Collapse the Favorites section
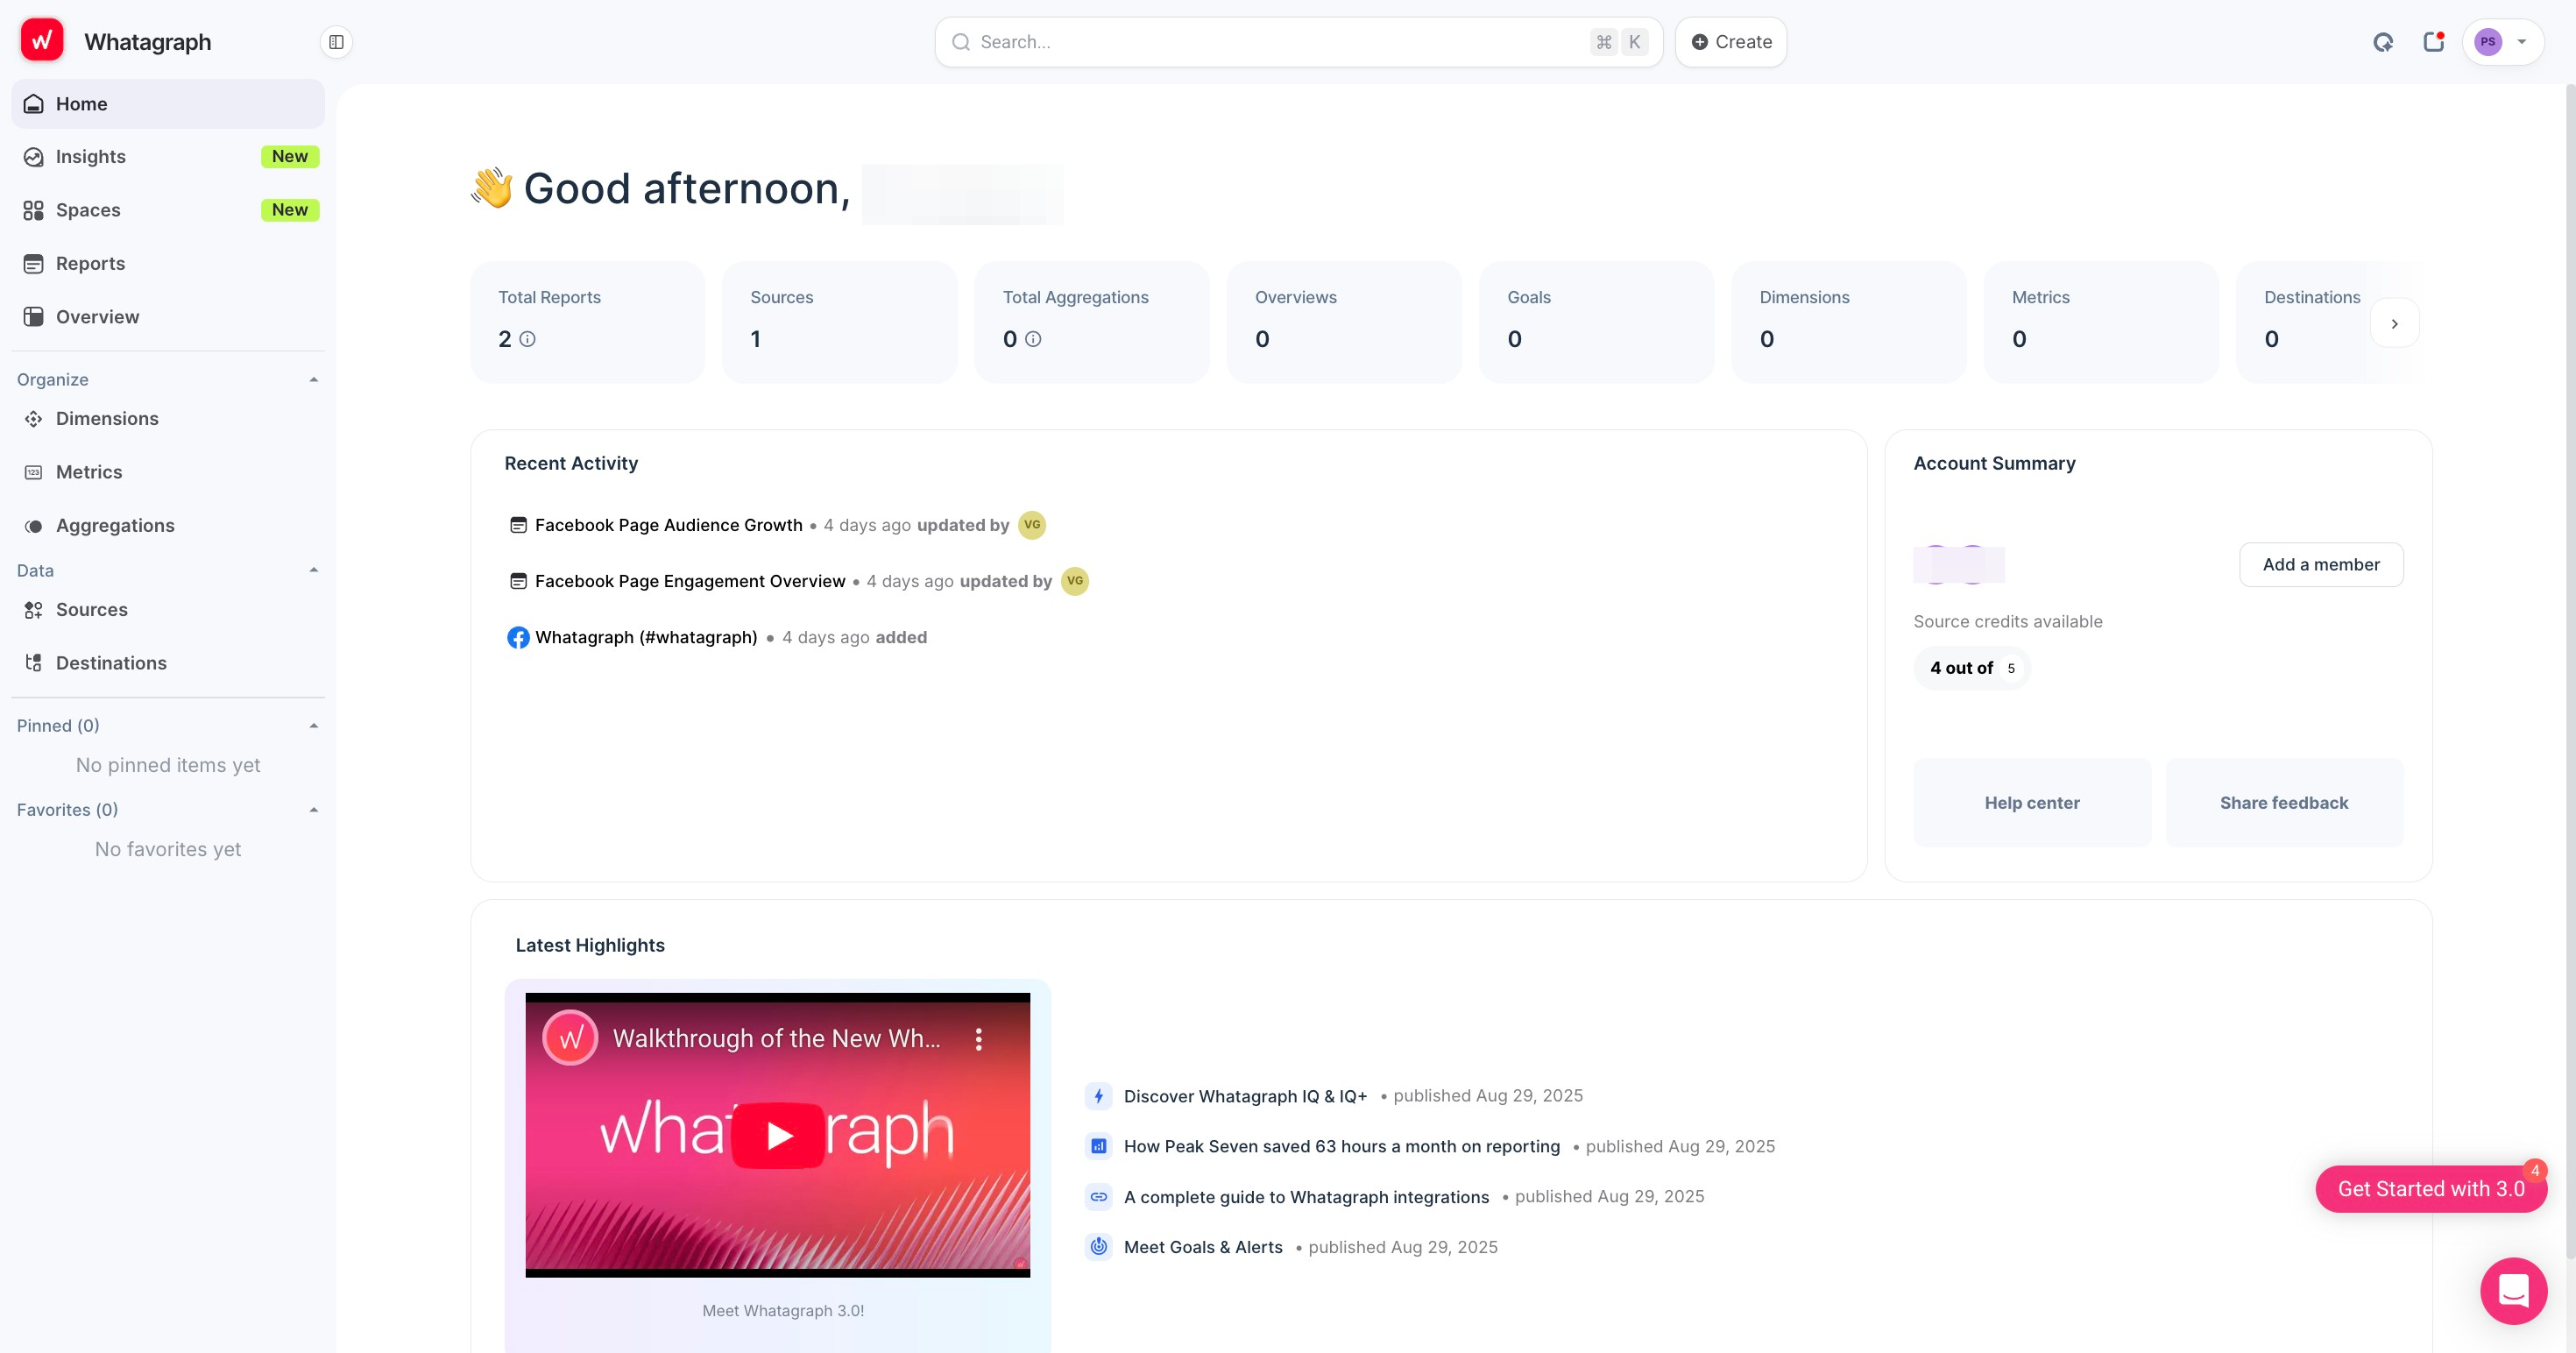The width and height of the screenshot is (2576, 1353). point(314,810)
